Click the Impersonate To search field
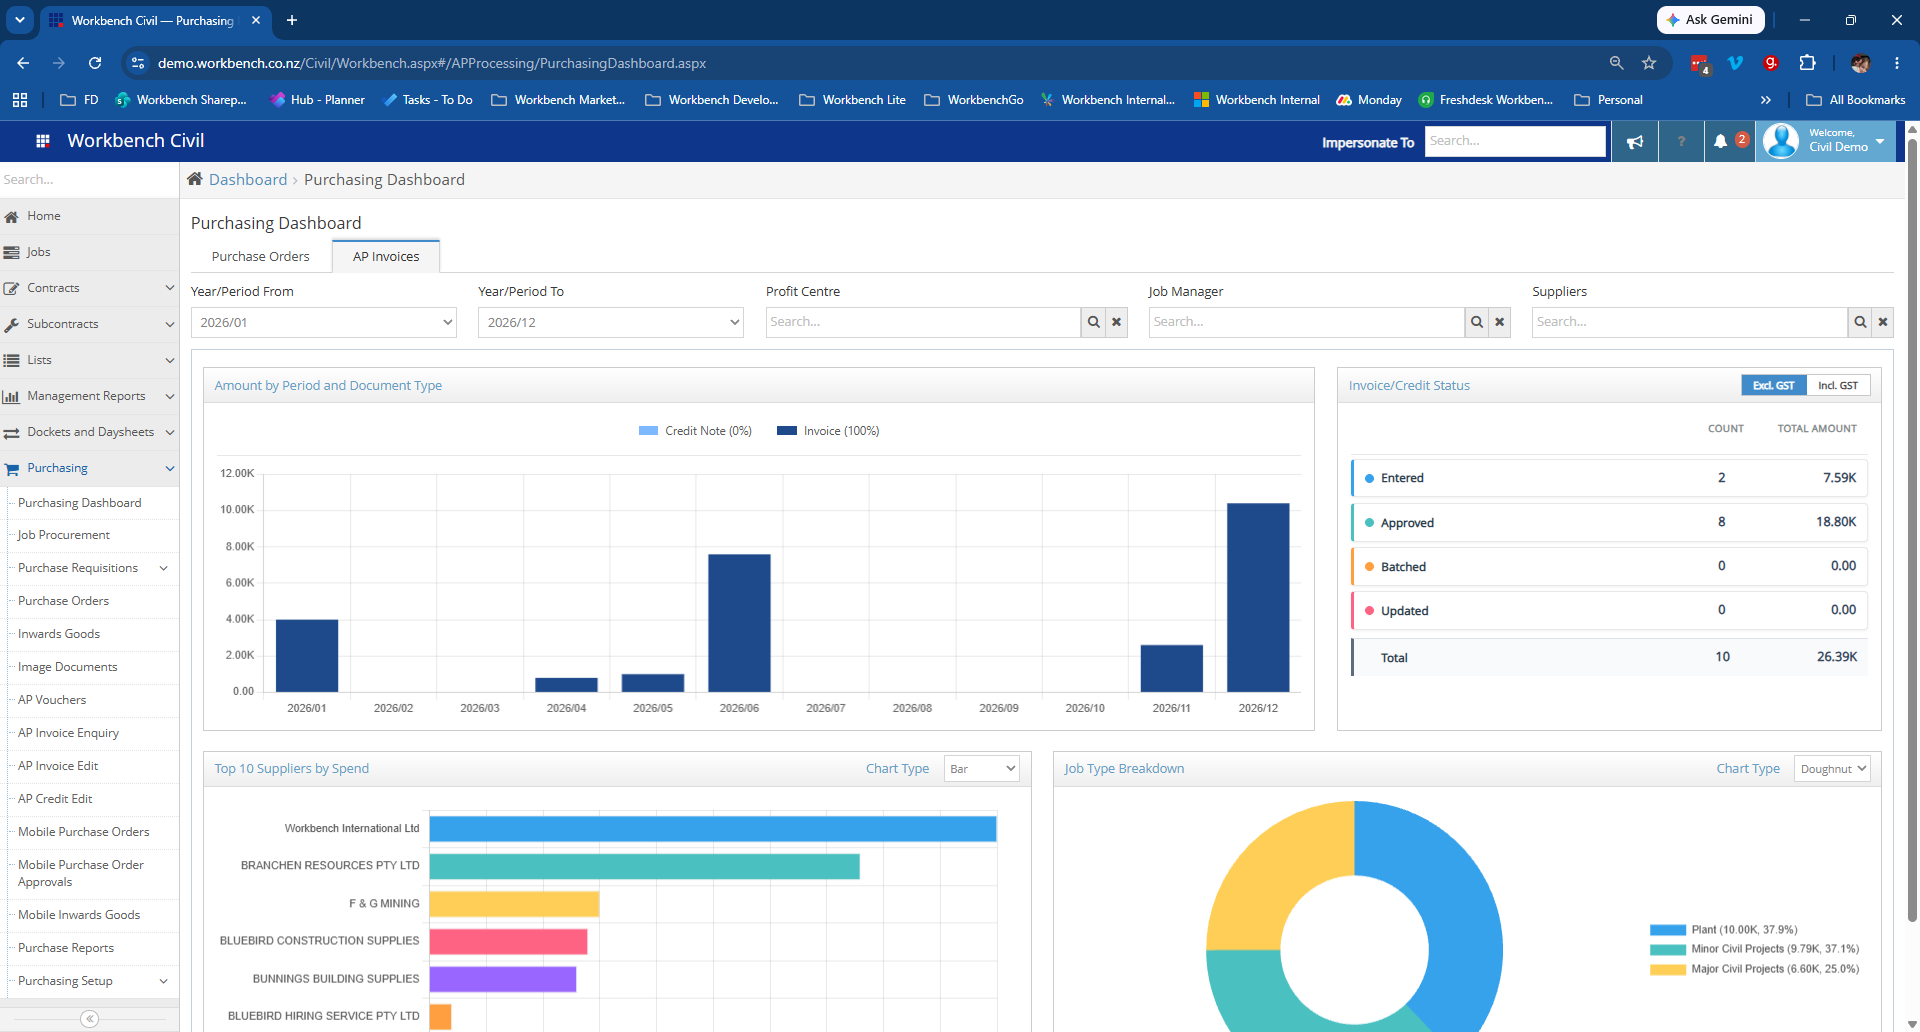Viewport: 1920px width, 1032px height. coord(1515,141)
